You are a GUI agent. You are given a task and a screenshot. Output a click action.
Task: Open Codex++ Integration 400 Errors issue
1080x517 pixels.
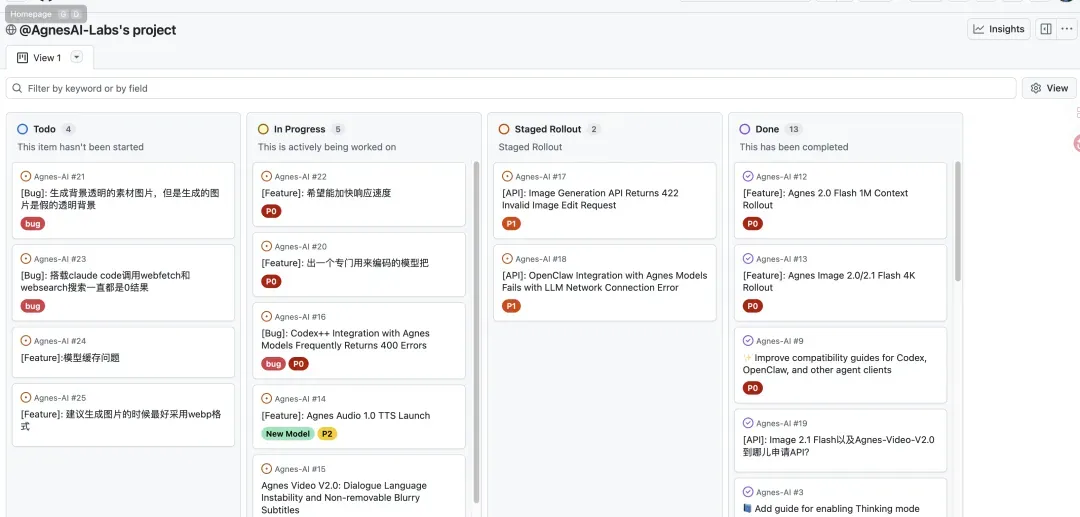tap(346, 339)
